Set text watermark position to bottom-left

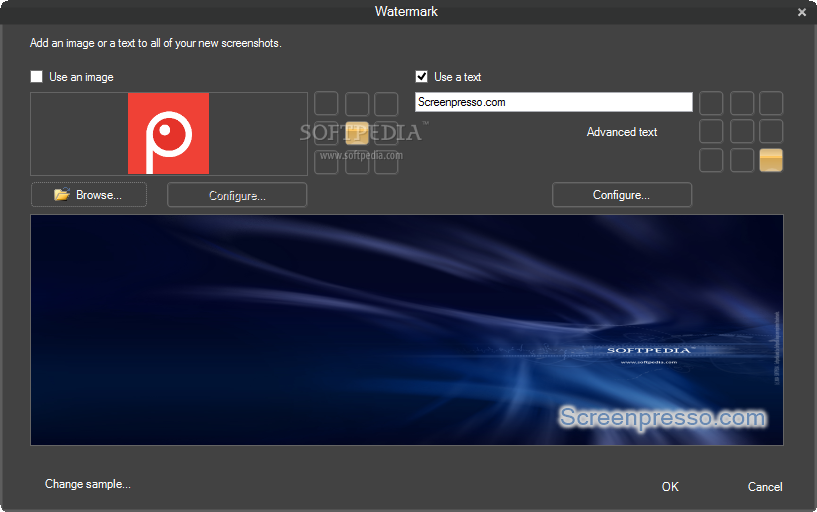(711, 160)
